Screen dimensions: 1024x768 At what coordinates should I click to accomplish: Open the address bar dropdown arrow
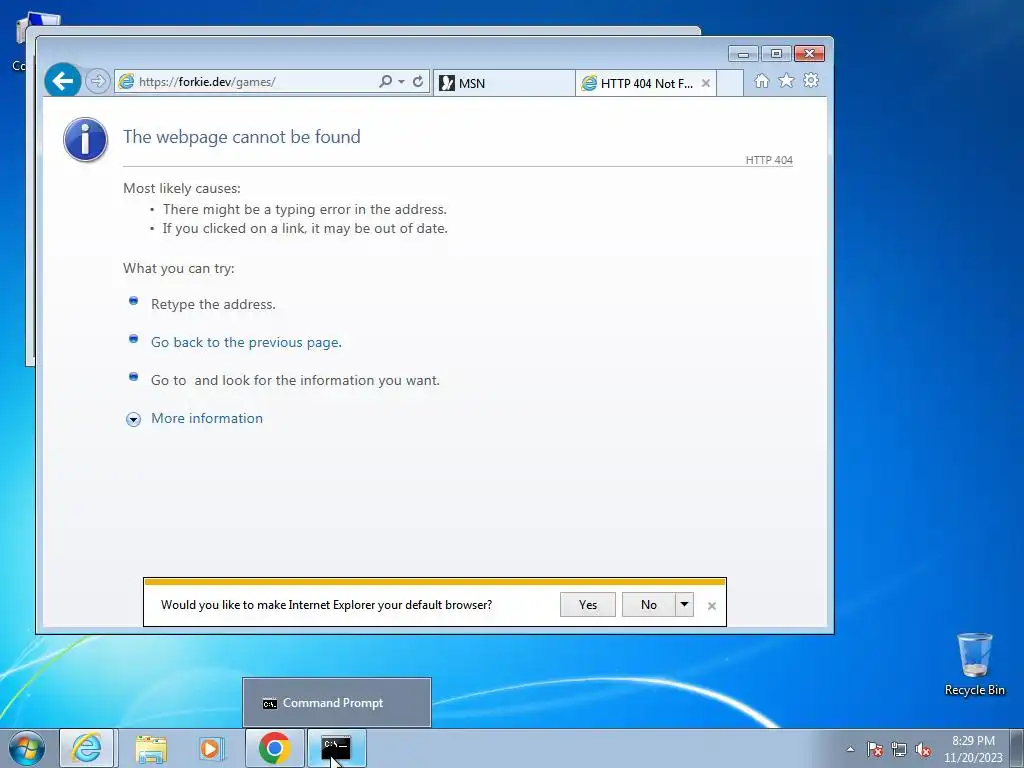coord(402,82)
